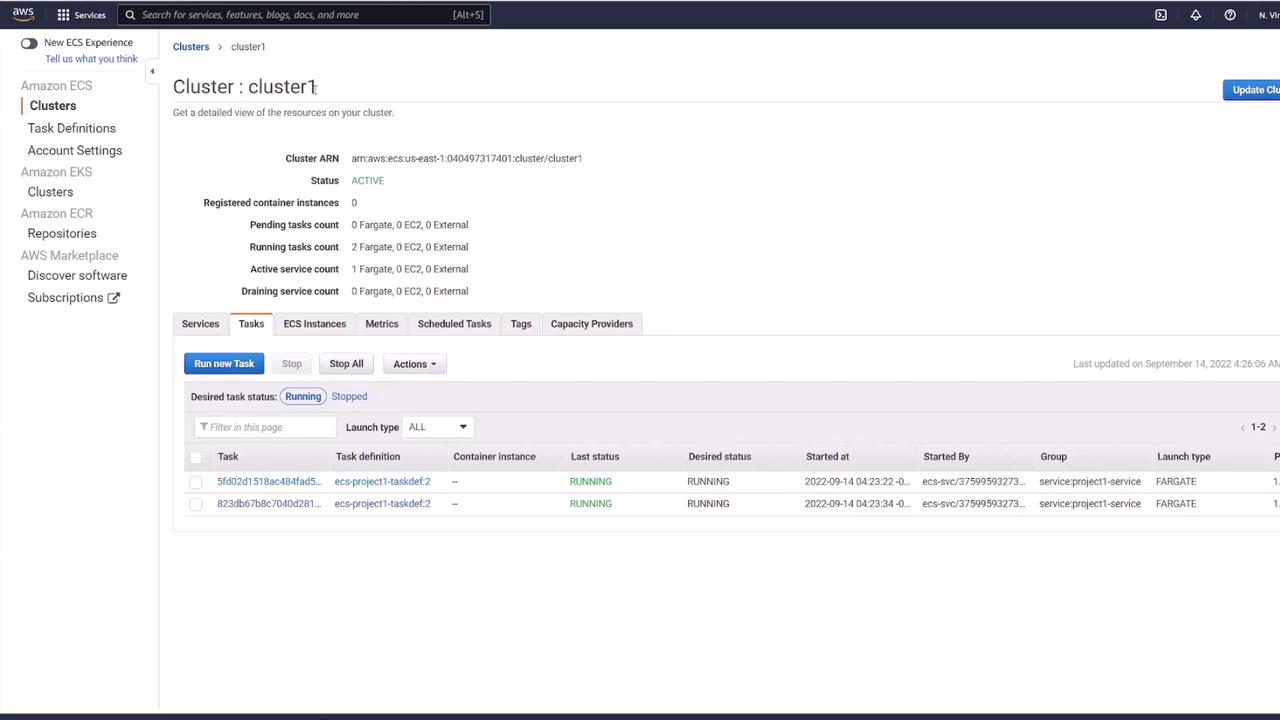Open the Actions dropdown
Screen dimensions: 1280x720
(x=415, y=364)
